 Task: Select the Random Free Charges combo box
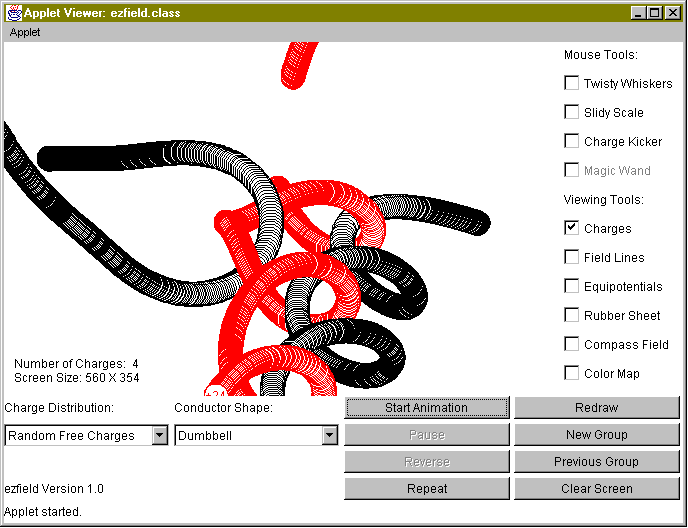coord(78,435)
